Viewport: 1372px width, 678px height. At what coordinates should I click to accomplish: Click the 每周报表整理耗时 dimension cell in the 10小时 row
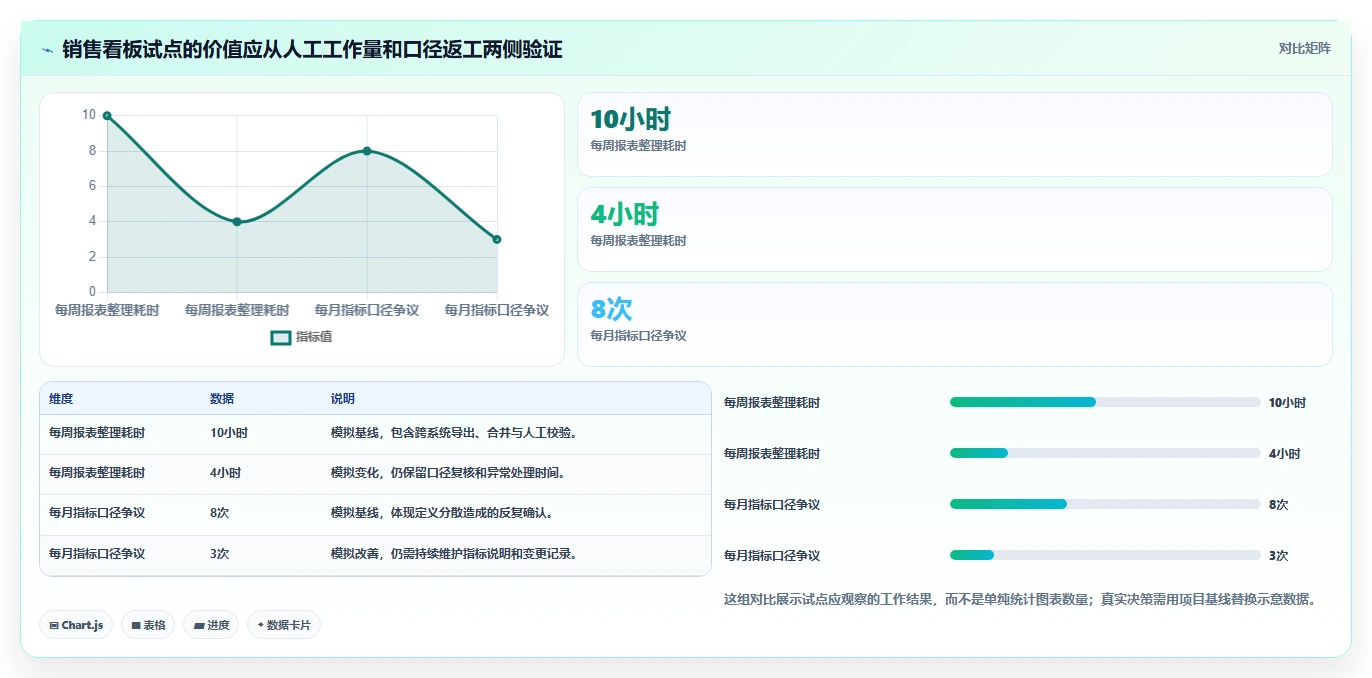point(97,433)
